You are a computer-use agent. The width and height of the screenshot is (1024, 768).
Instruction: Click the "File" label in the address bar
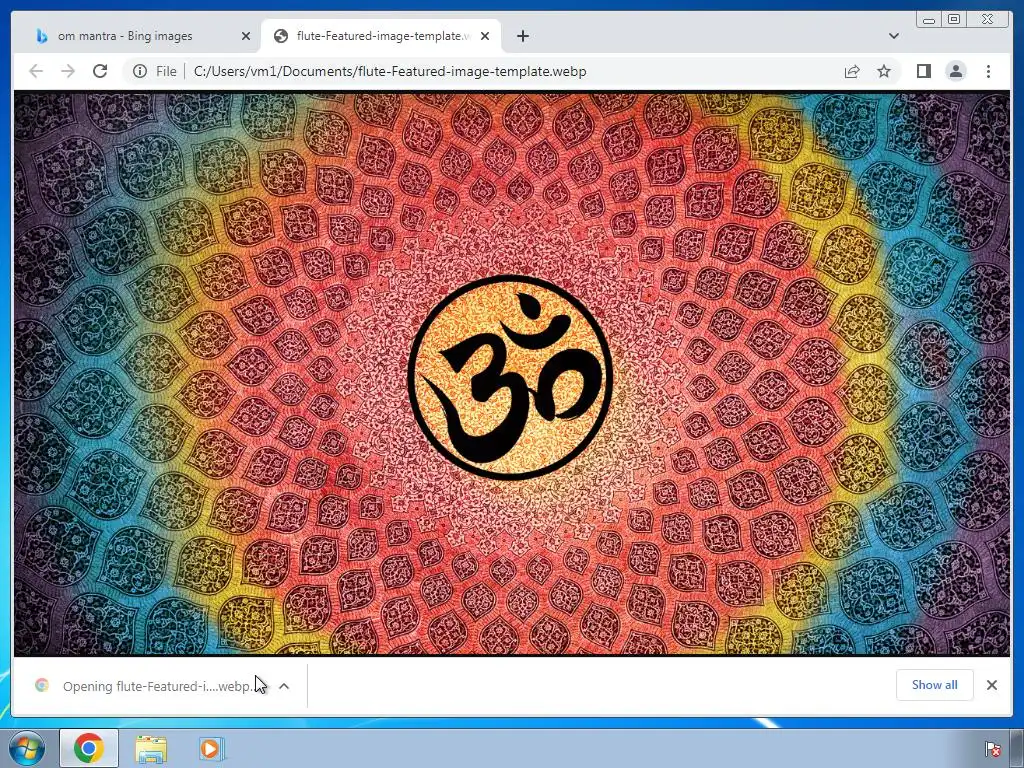click(166, 71)
